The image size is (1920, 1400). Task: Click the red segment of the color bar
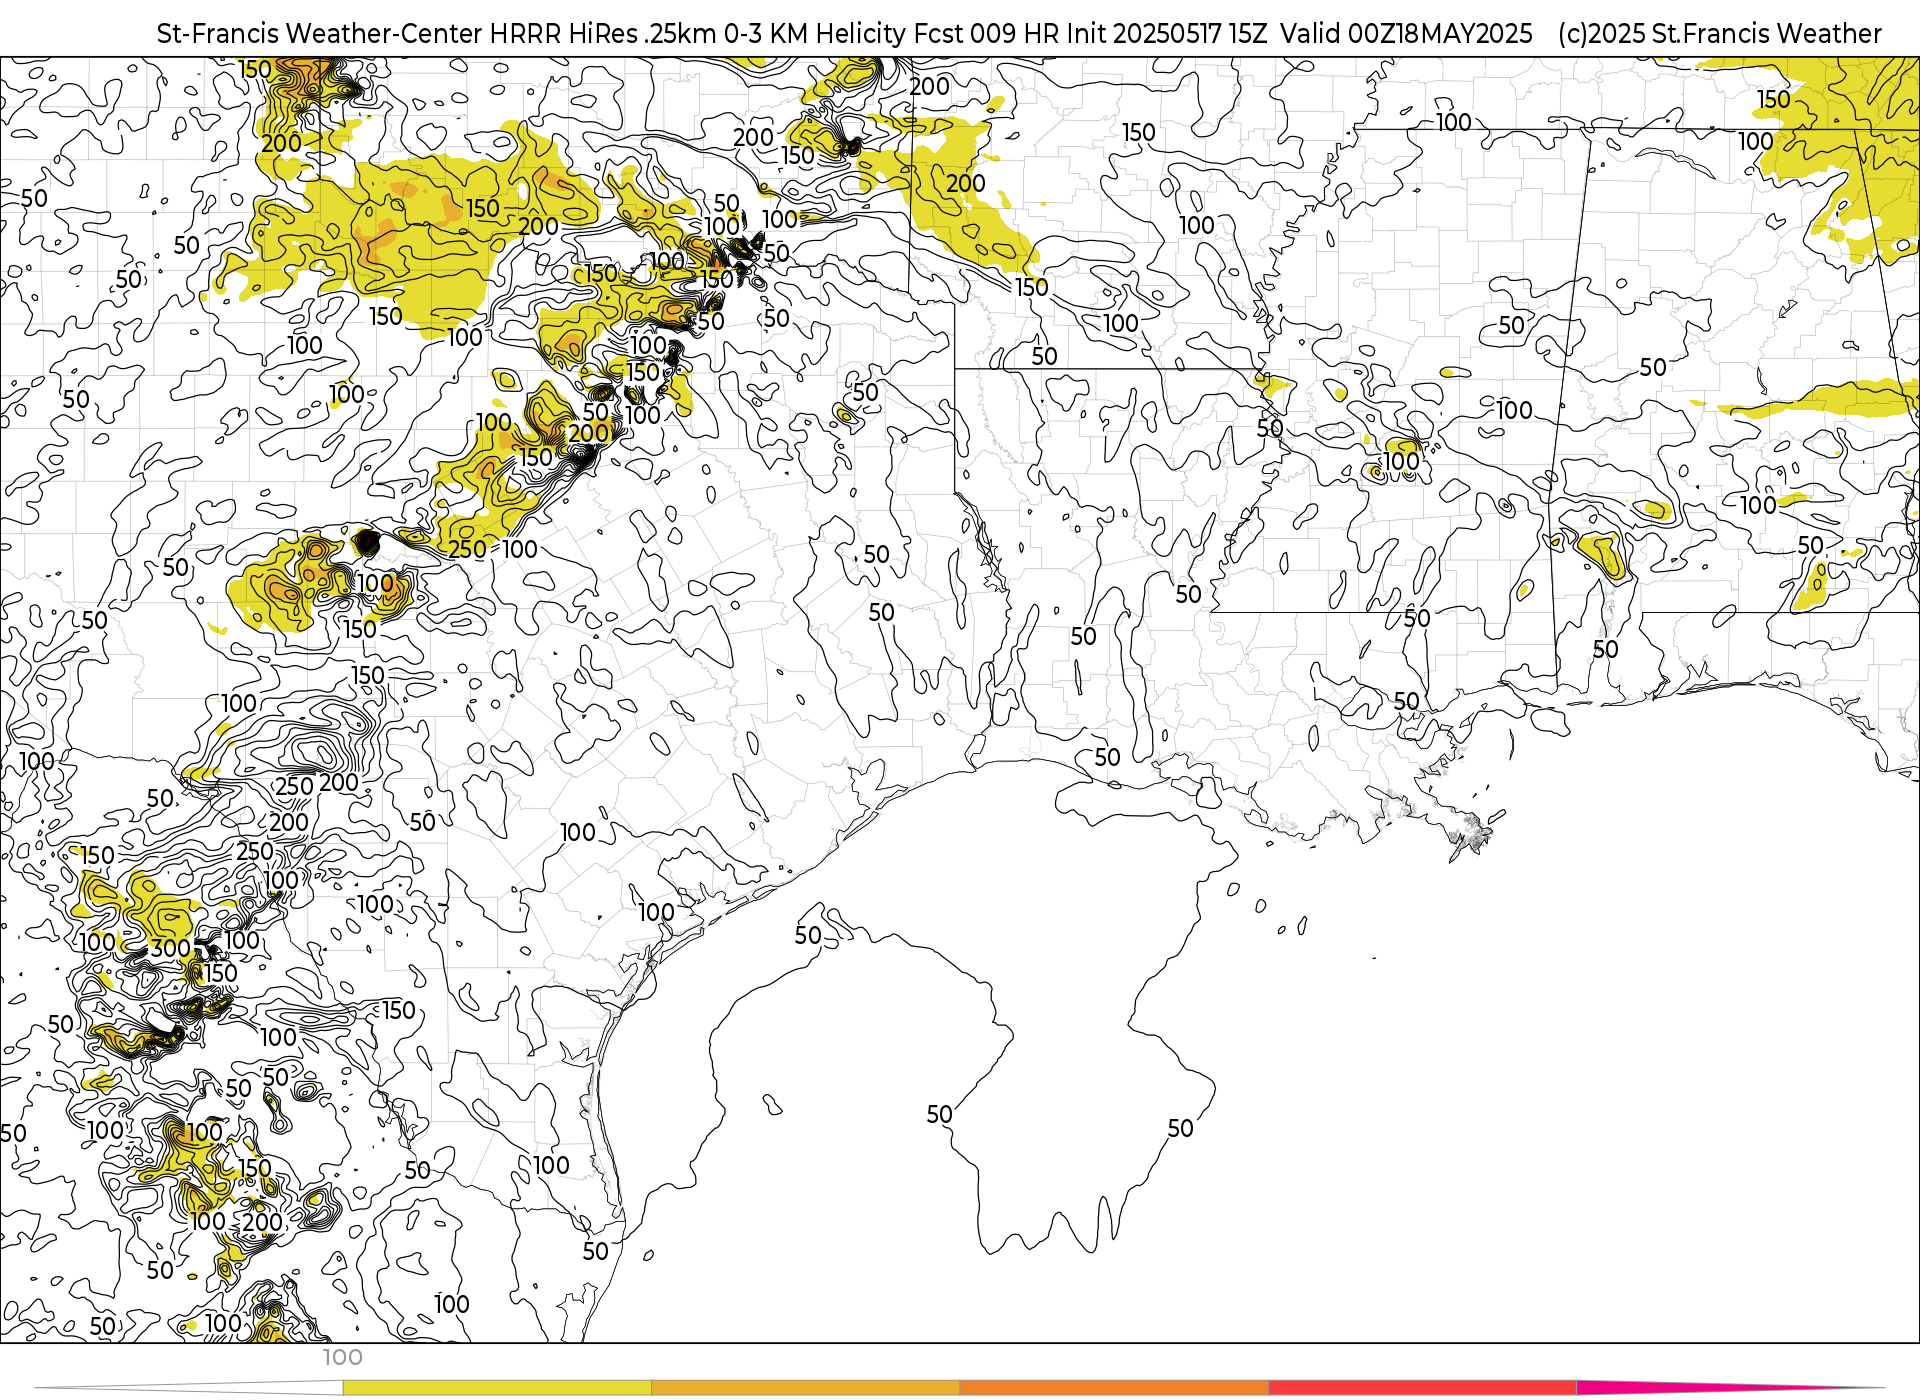pos(1422,1388)
